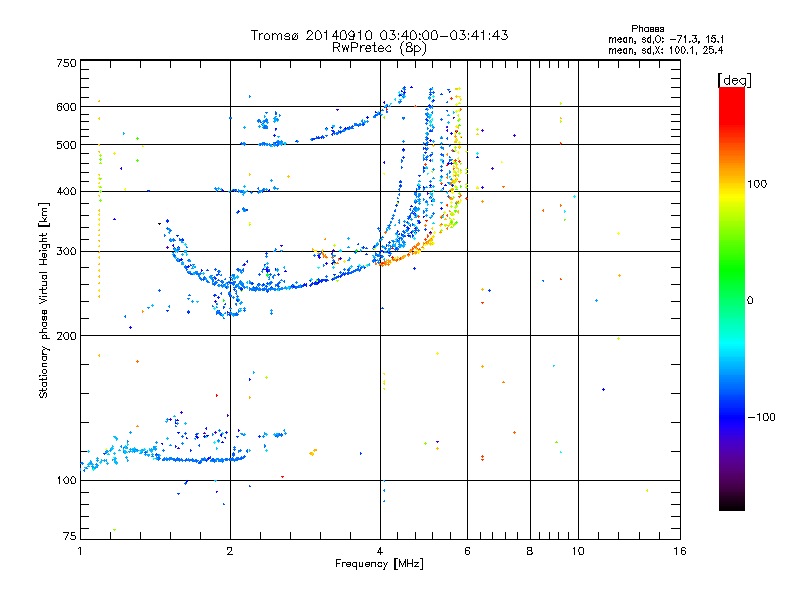Click the x-axis tick label "6"

tap(467, 551)
